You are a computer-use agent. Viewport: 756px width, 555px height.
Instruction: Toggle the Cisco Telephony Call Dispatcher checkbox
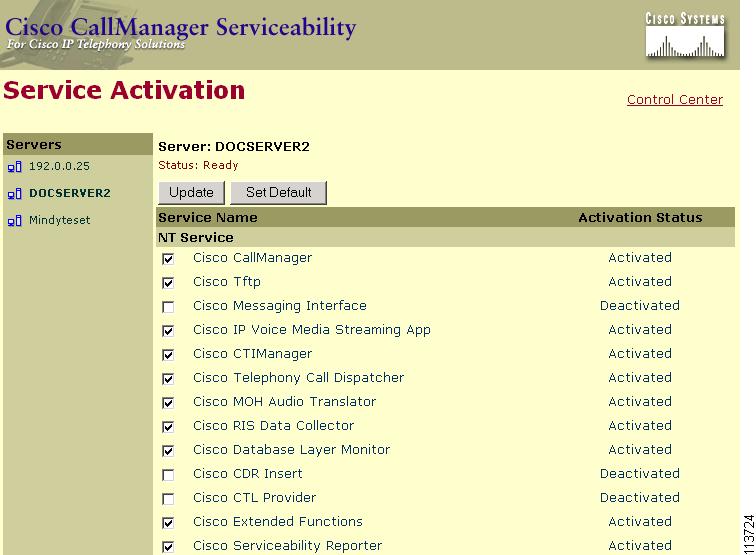[x=168, y=379]
